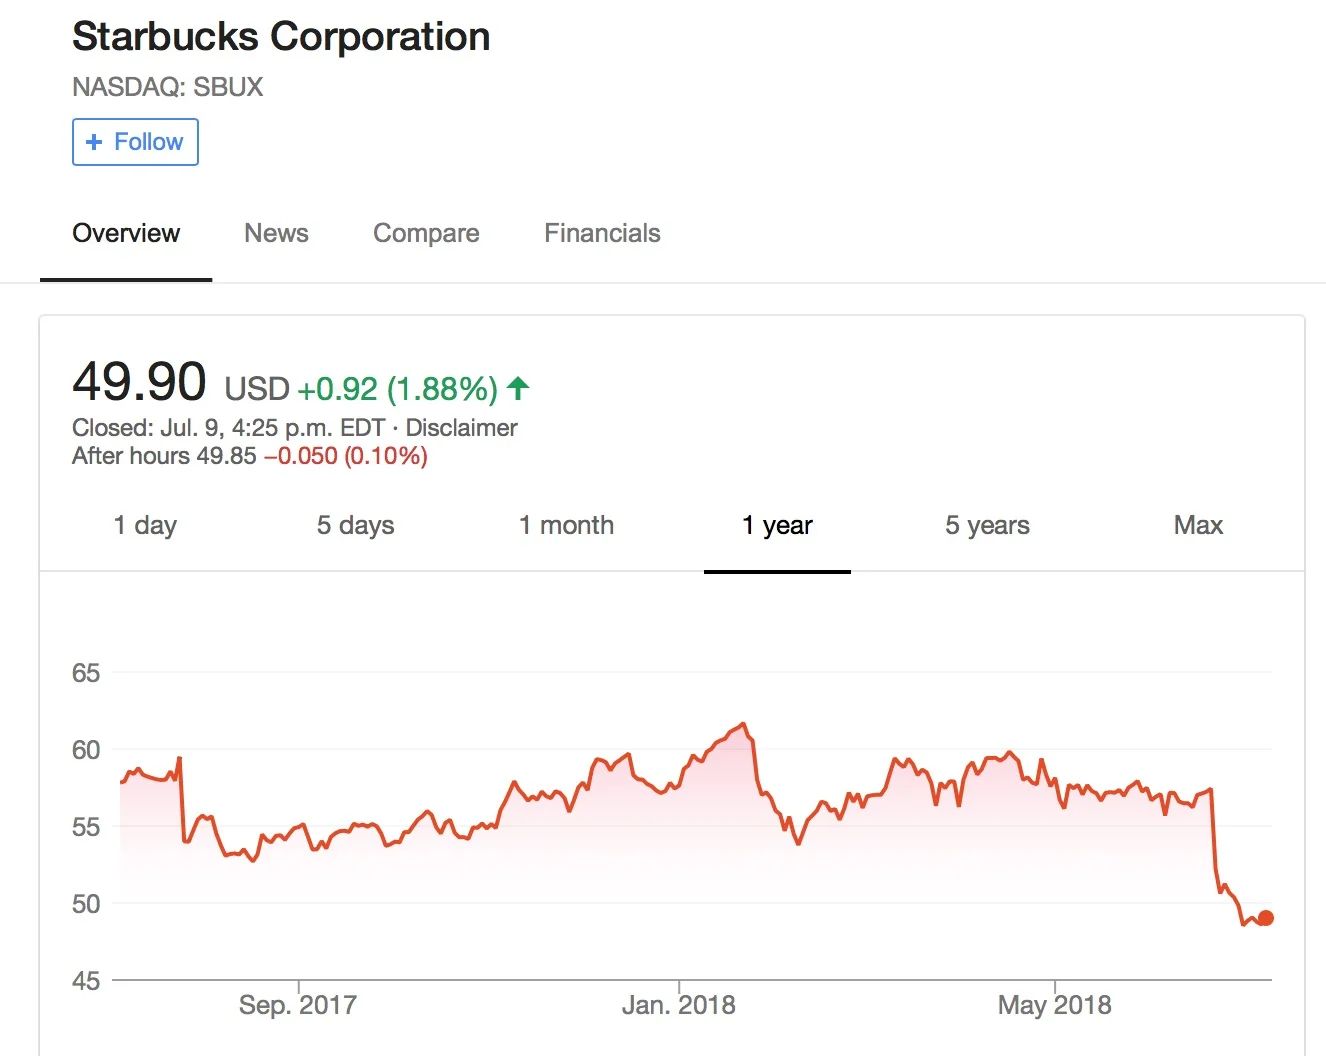Click the −0.050 (0.10%) after-hours change

pyautogui.click(x=345, y=456)
